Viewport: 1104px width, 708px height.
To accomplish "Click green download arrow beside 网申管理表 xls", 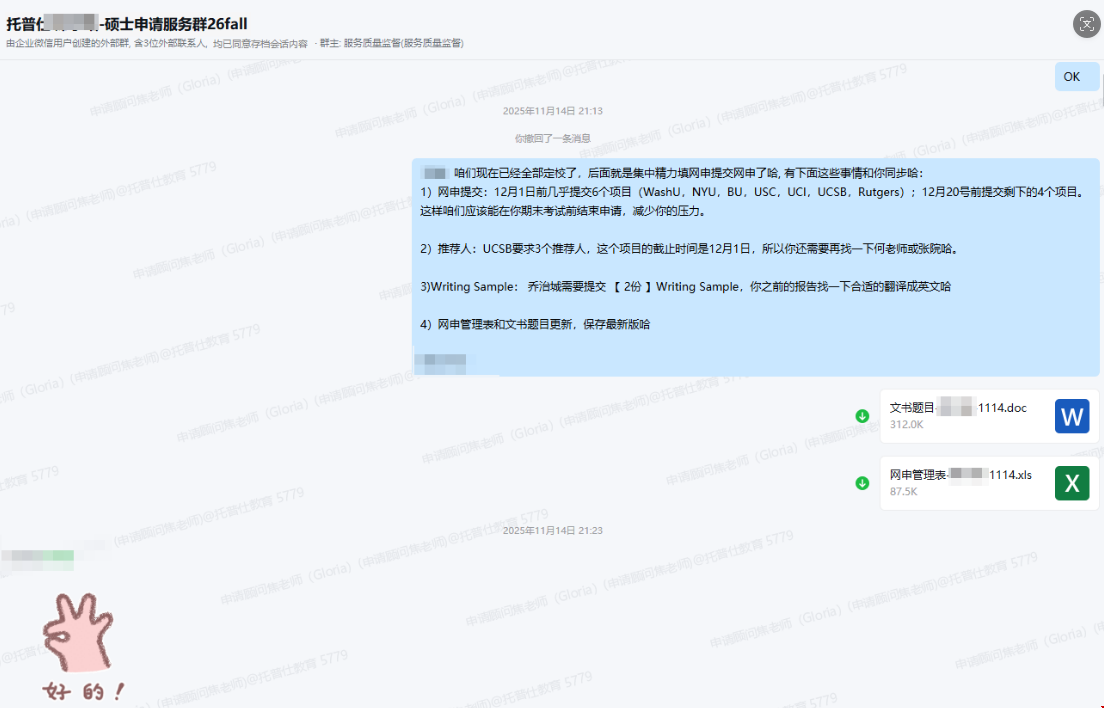I will [x=862, y=483].
